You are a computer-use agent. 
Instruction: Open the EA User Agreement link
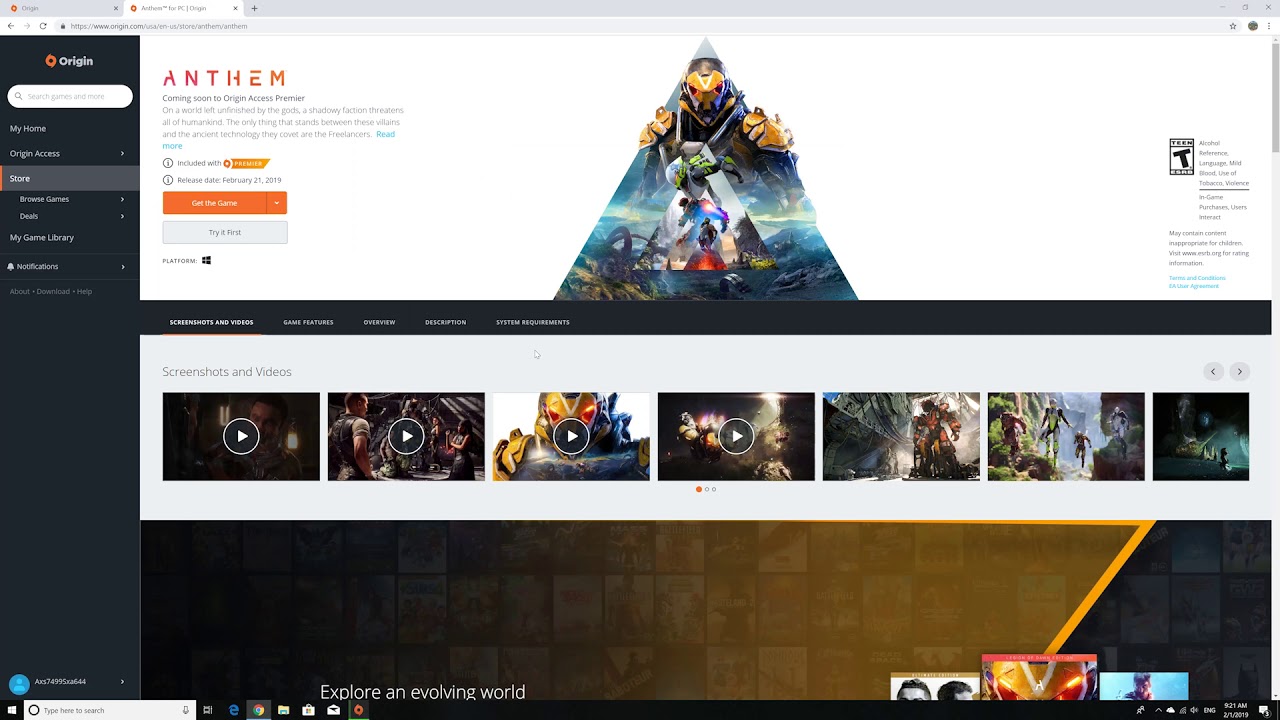pyautogui.click(x=1194, y=286)
